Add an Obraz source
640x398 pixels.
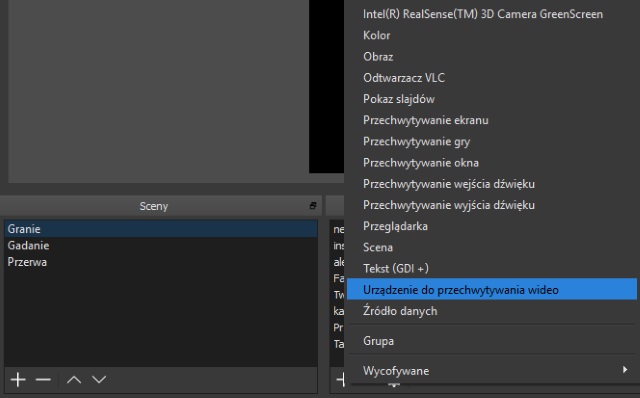[492, 57]
